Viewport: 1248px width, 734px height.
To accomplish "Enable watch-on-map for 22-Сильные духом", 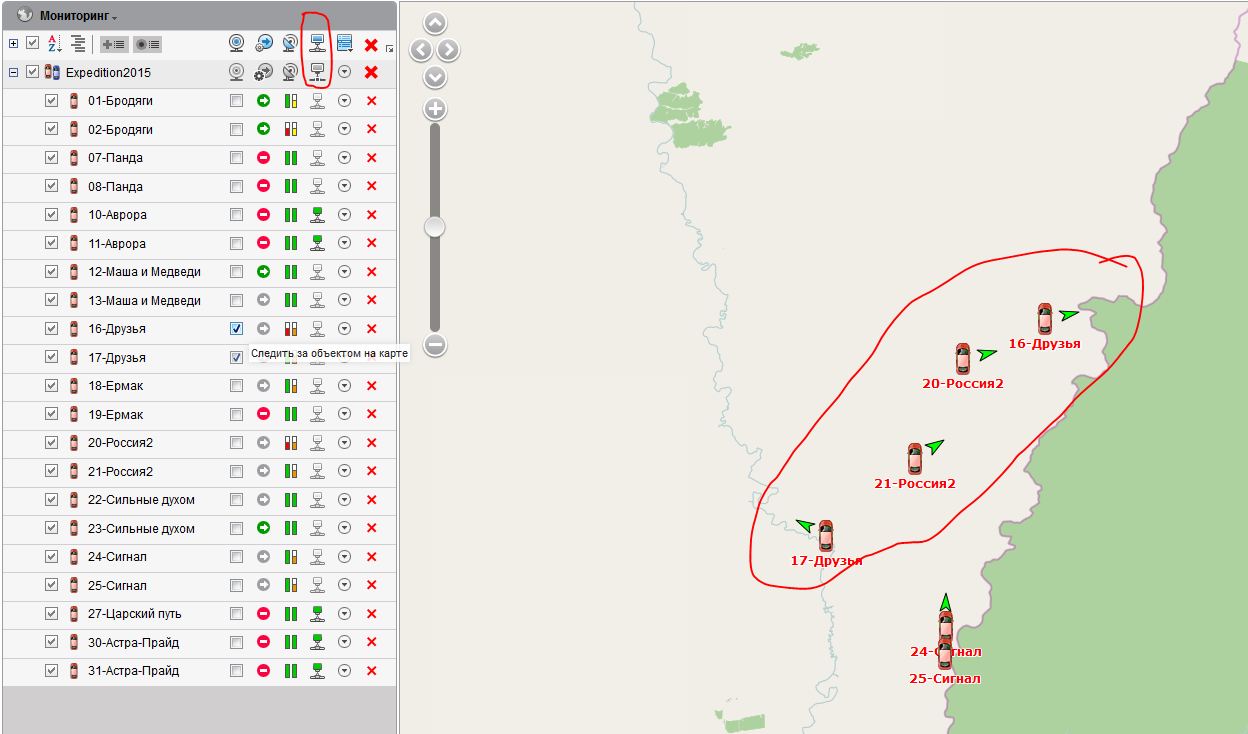I will pos(236,499).
